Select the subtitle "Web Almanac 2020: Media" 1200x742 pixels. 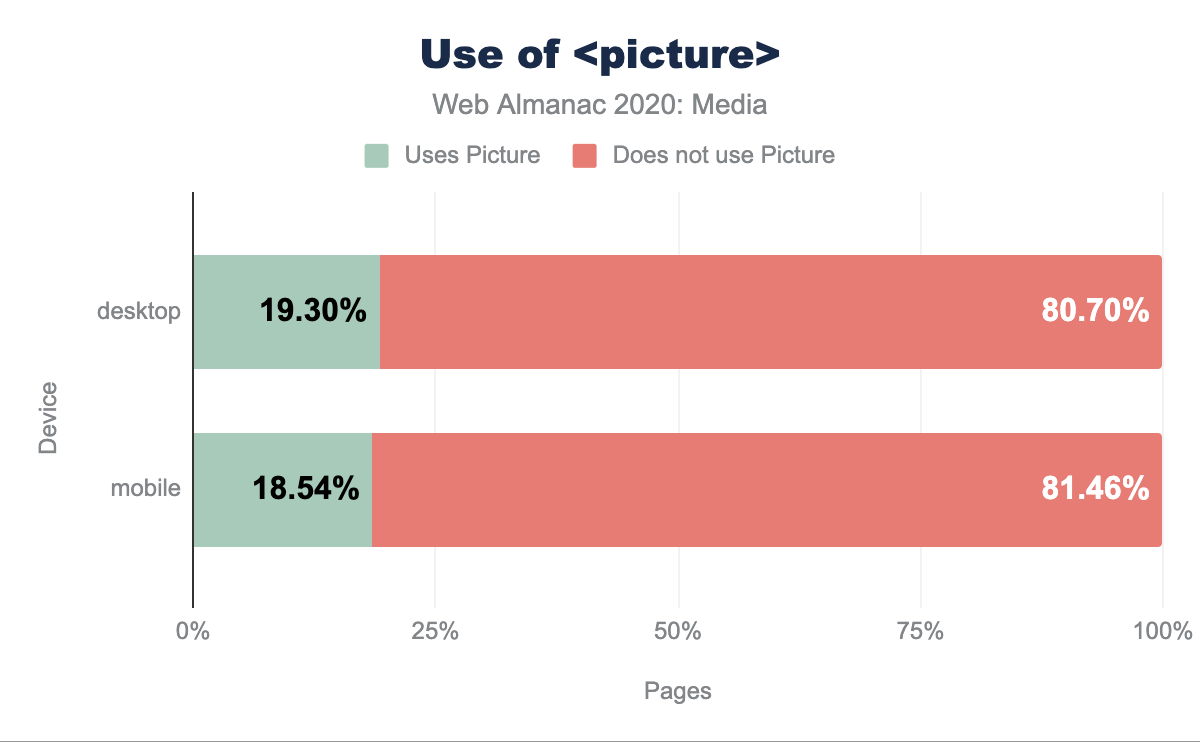coord(599,104)
